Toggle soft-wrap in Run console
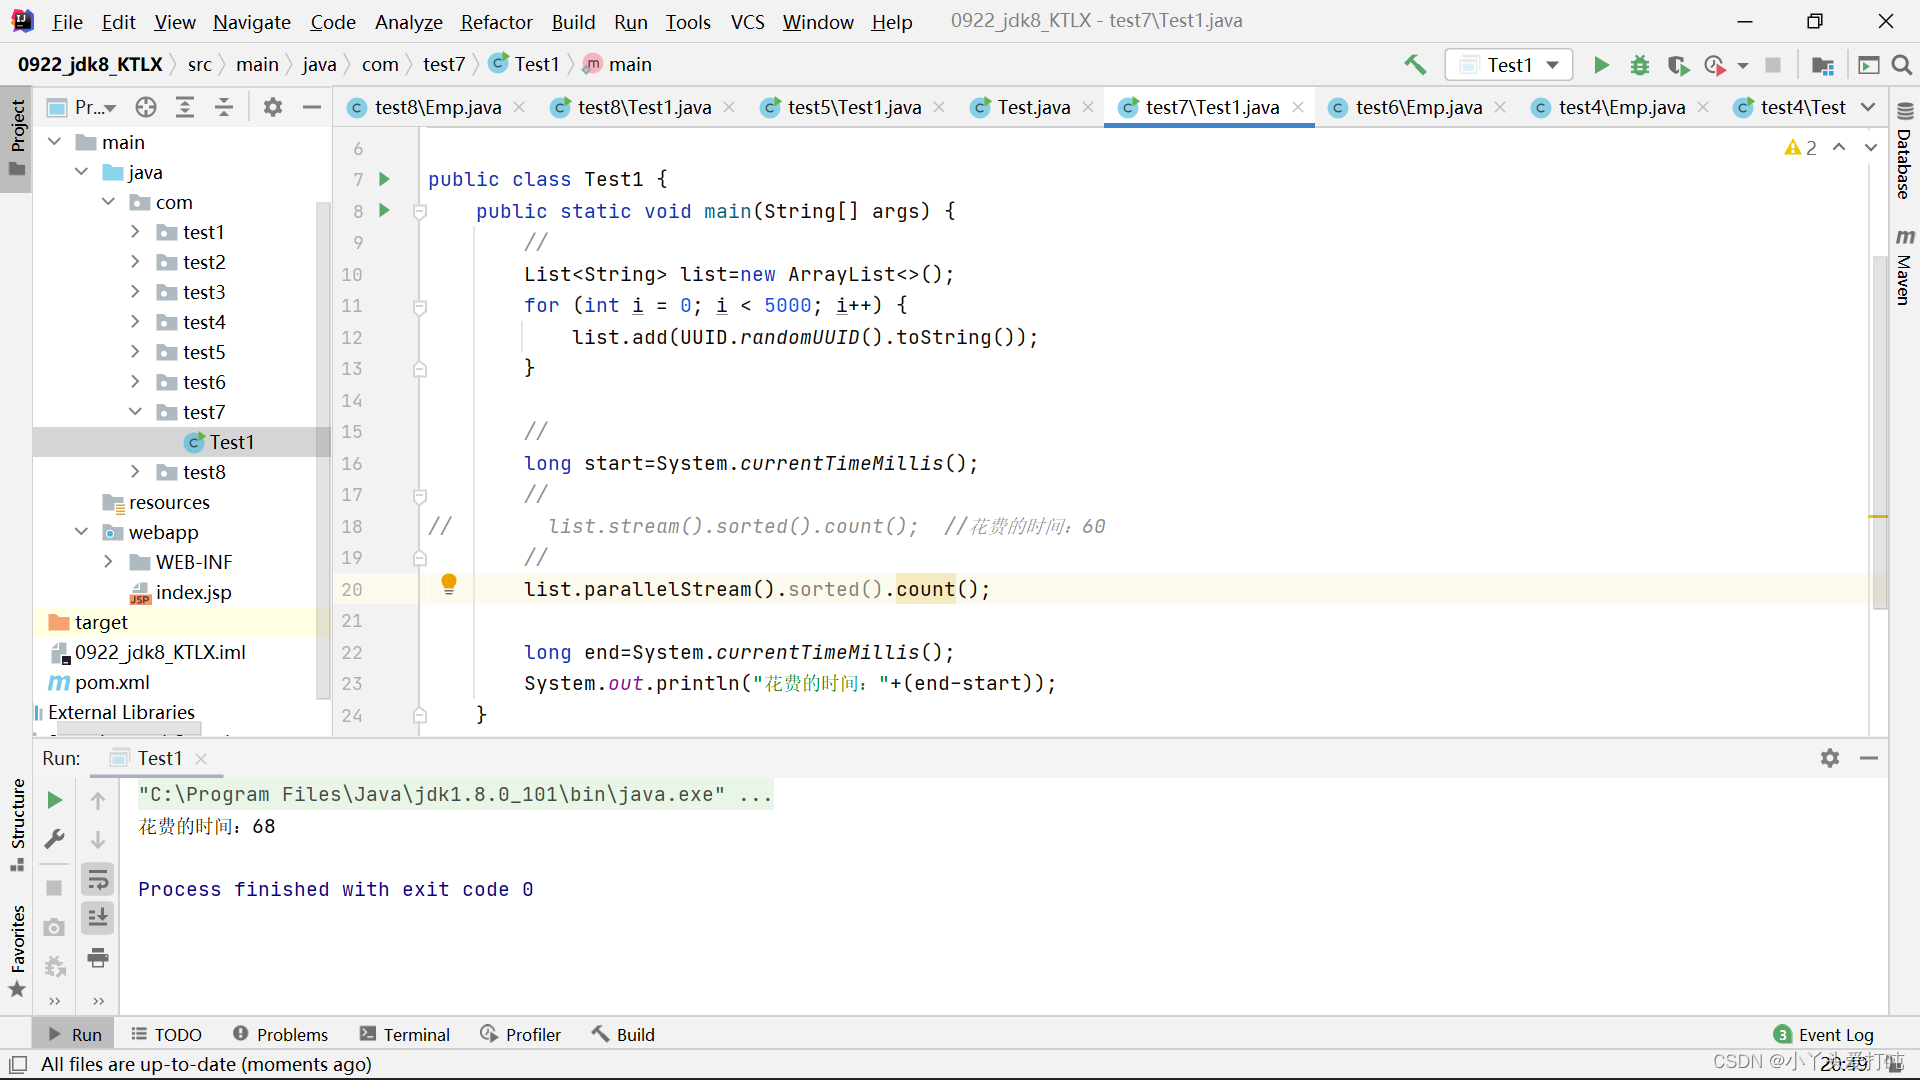The width and height of the screenshot is (1920, 1080). [98, 880]
